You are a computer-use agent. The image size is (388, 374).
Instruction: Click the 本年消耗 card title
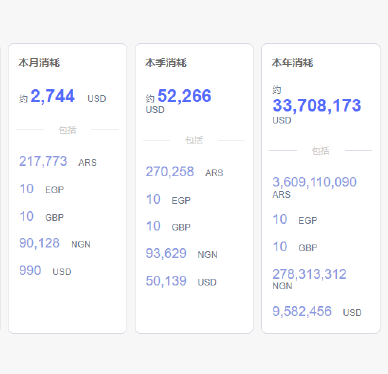(x=292, y=63)
